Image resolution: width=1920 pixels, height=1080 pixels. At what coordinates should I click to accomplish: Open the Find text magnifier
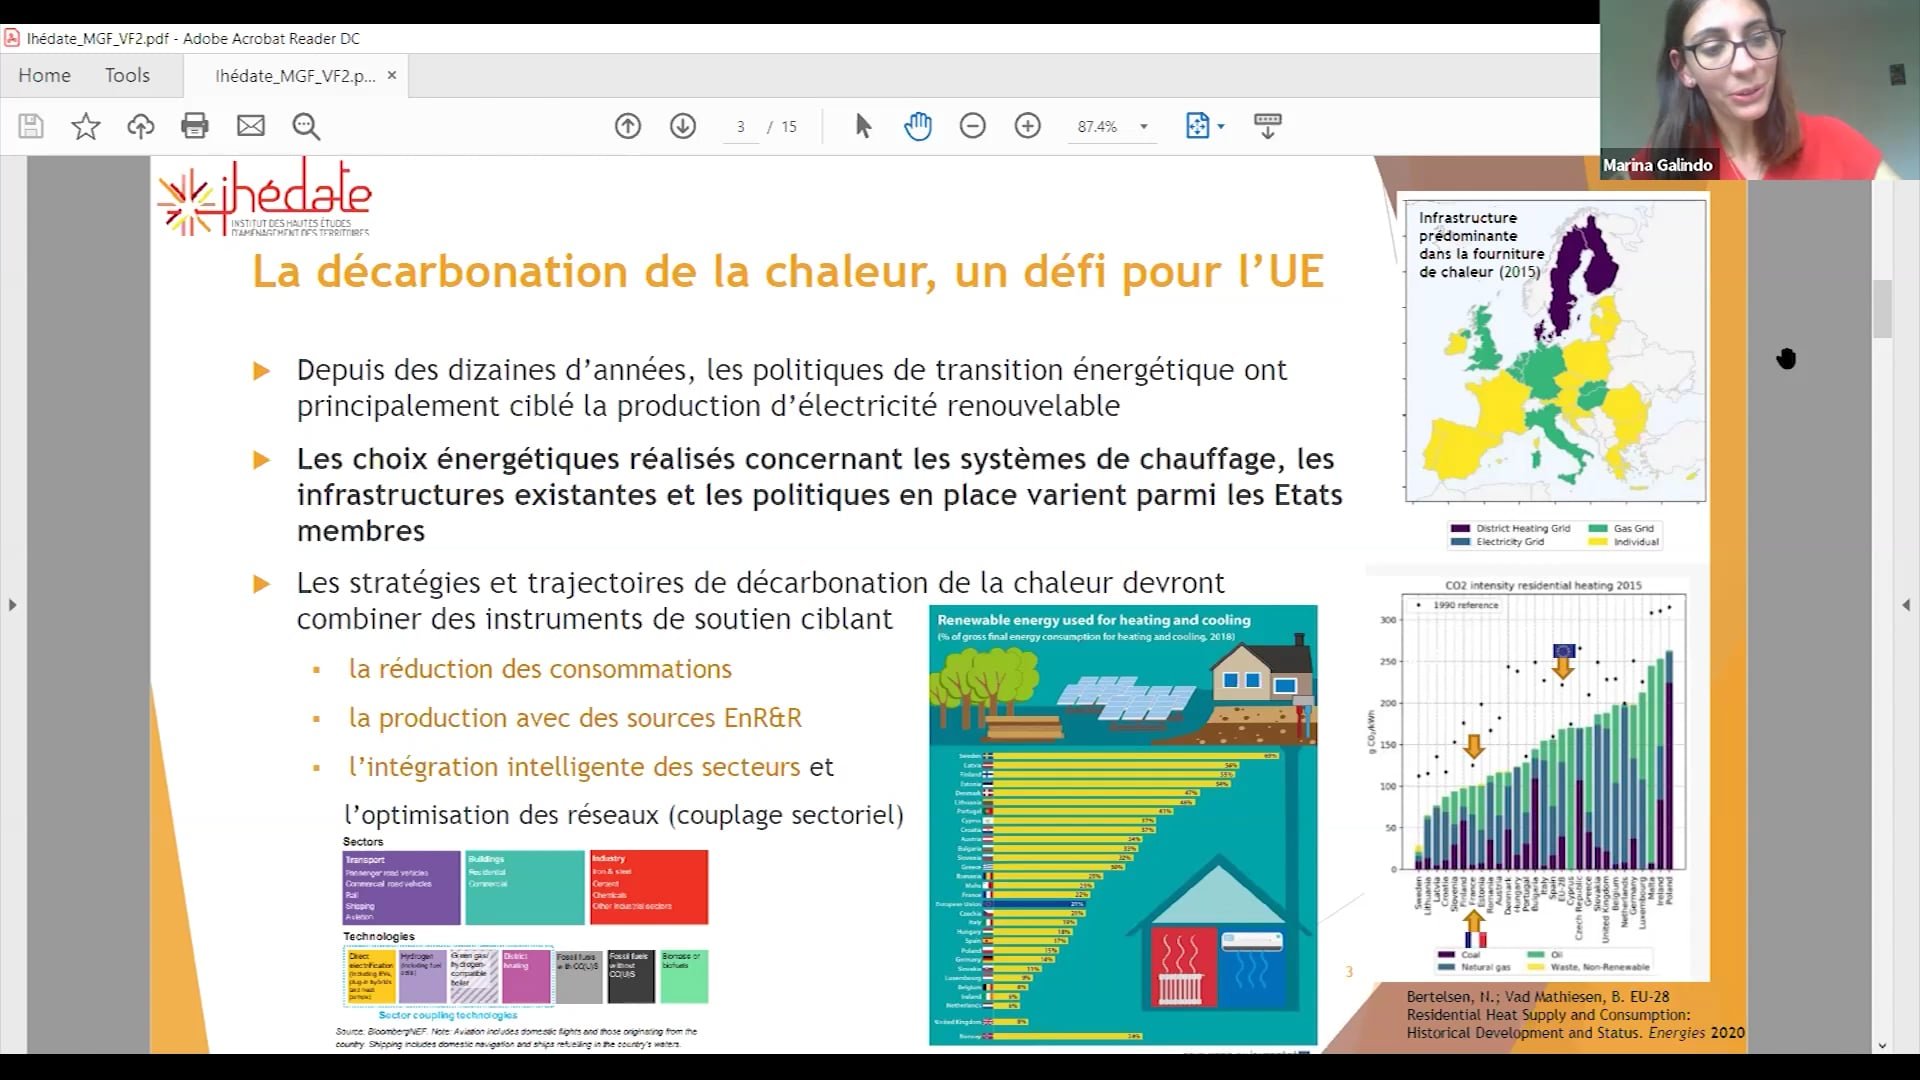pos(305,126)
